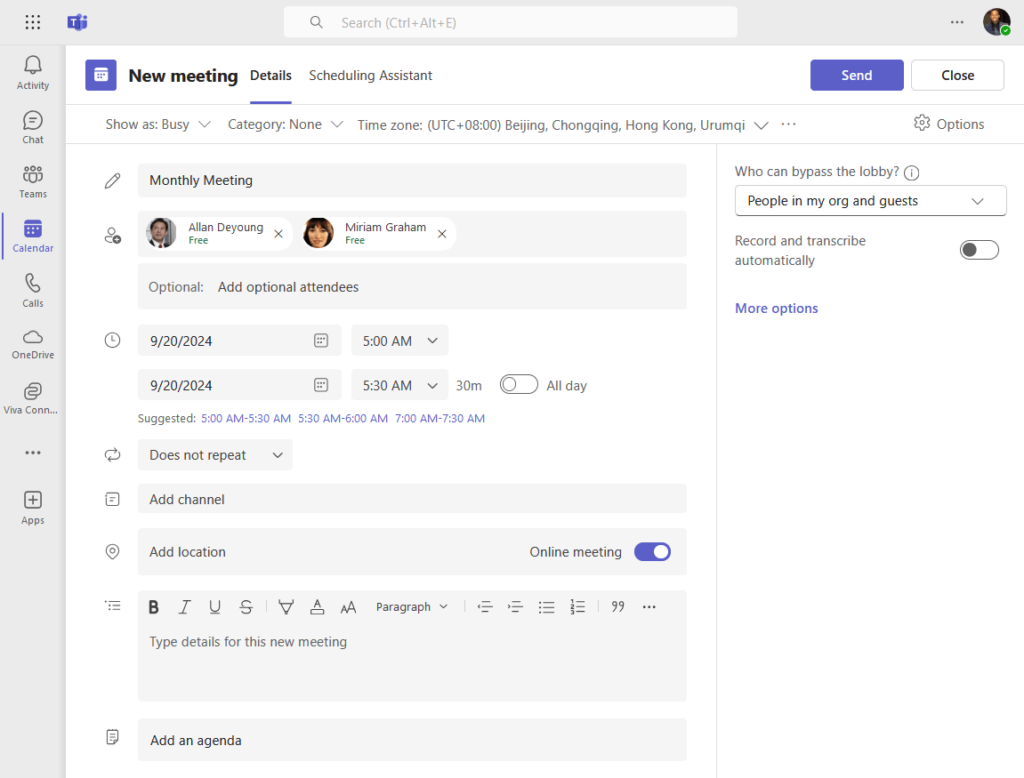
Task: Insert a bulleted list
Action: pyautogui.click(x=546, y=607)
